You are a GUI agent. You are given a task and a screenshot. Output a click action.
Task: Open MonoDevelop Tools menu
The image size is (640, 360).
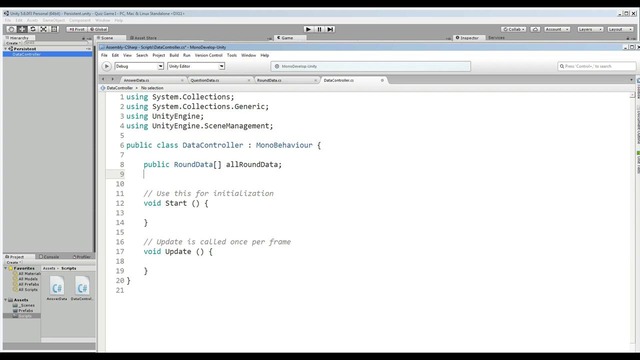coord(232,55)
